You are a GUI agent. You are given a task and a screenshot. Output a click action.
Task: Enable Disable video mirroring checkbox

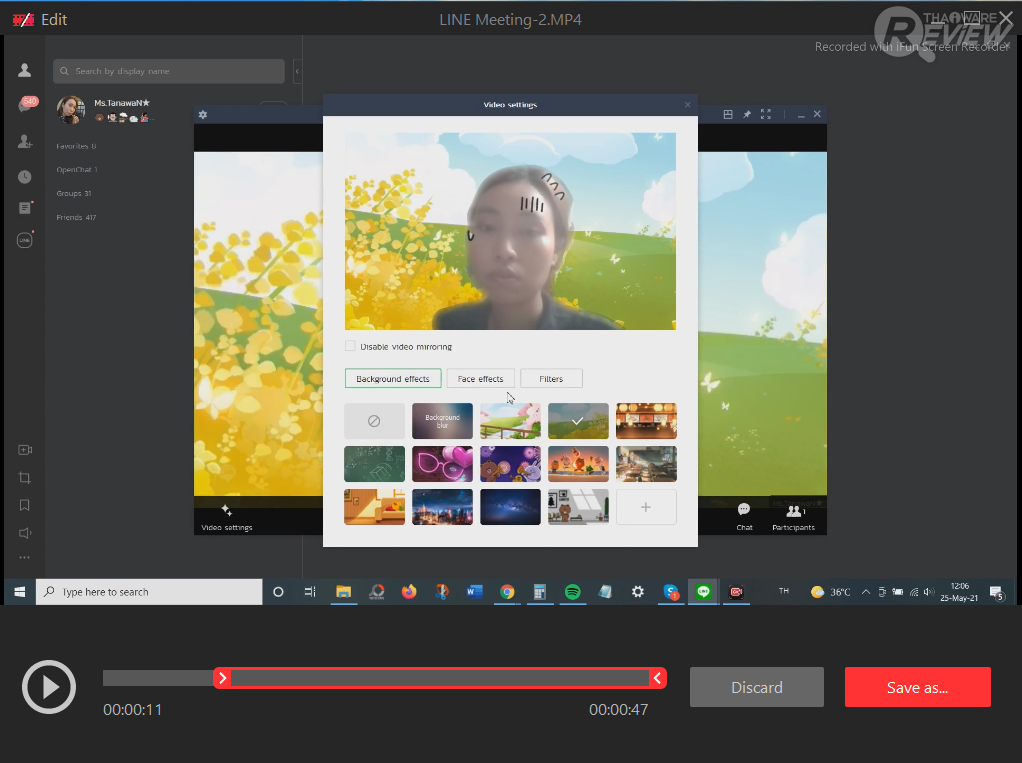point(351,347)
